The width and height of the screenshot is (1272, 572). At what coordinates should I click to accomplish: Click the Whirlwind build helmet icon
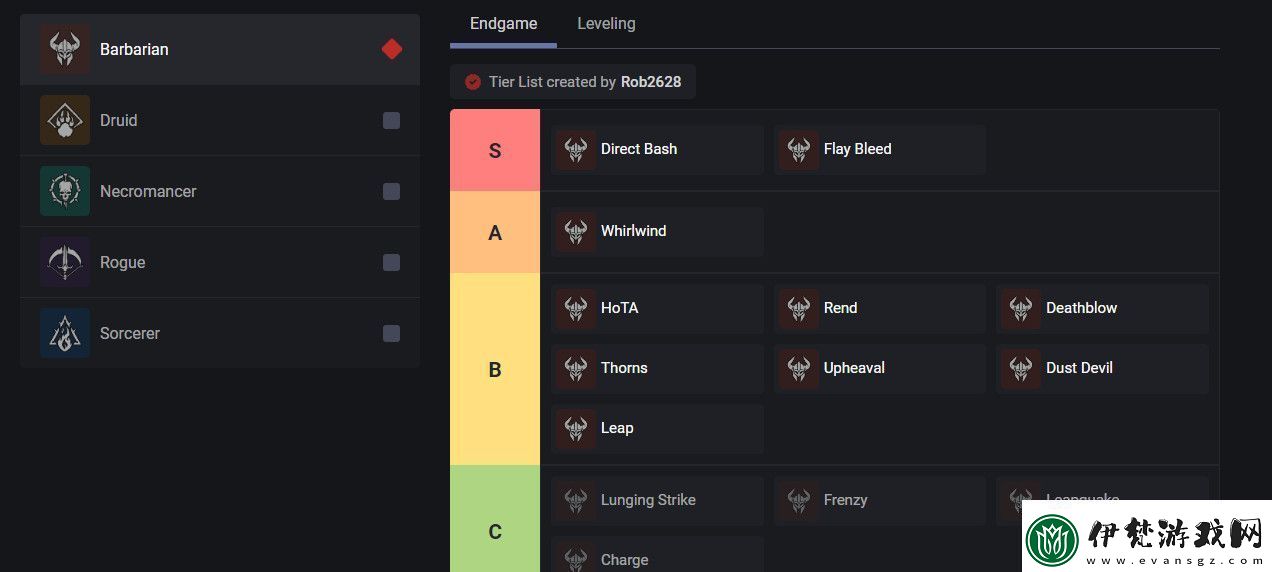click(576, 232)
